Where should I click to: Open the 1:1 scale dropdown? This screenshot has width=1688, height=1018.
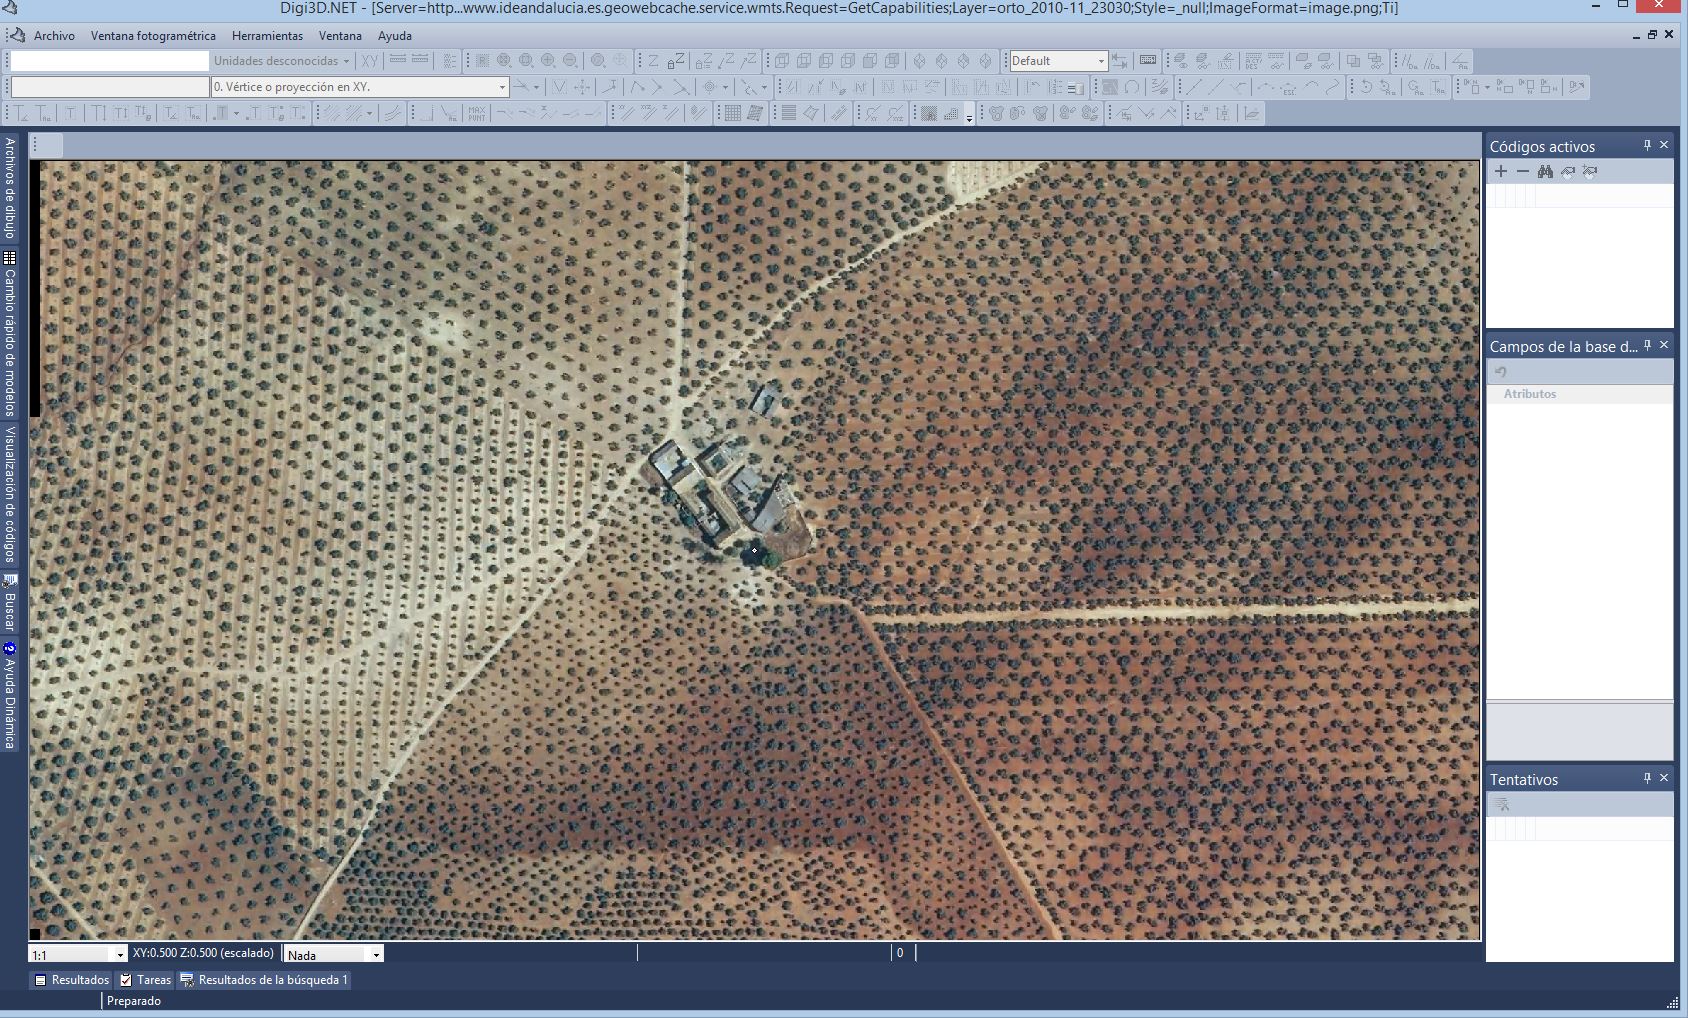pos(120,955)
